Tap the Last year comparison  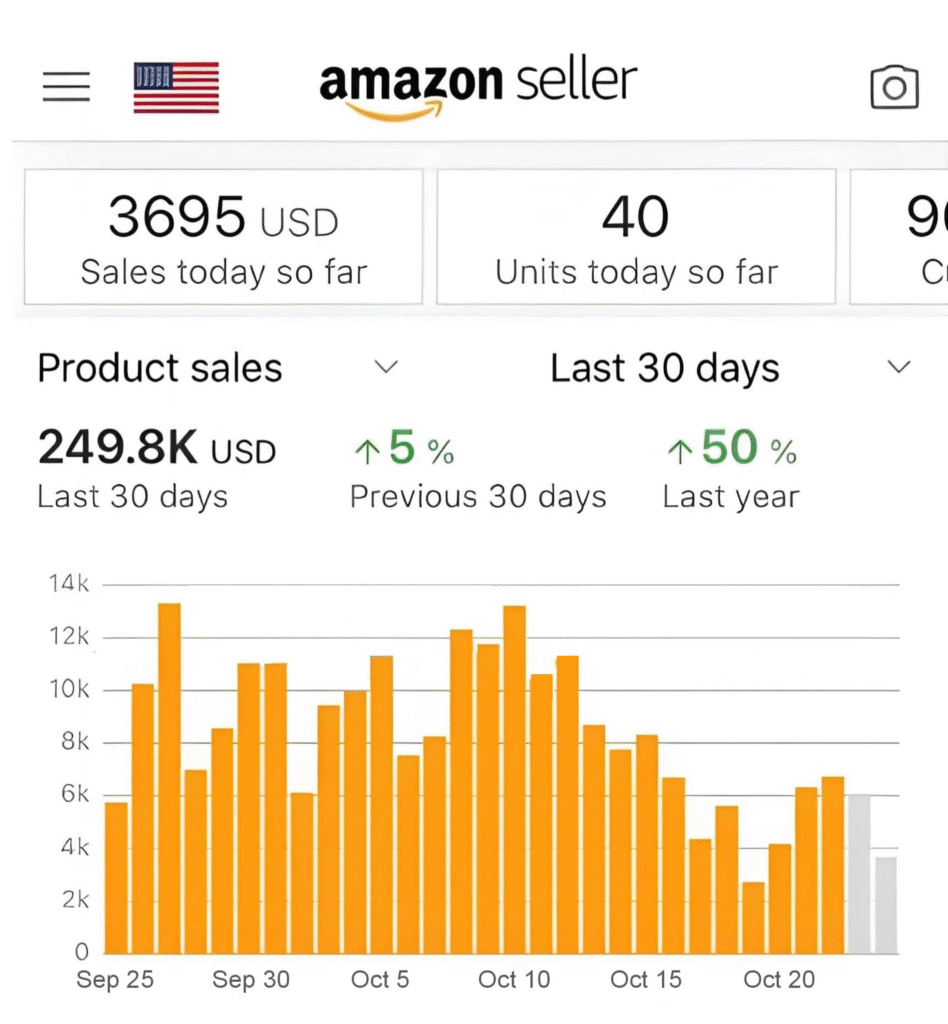[x=730, y=497]
